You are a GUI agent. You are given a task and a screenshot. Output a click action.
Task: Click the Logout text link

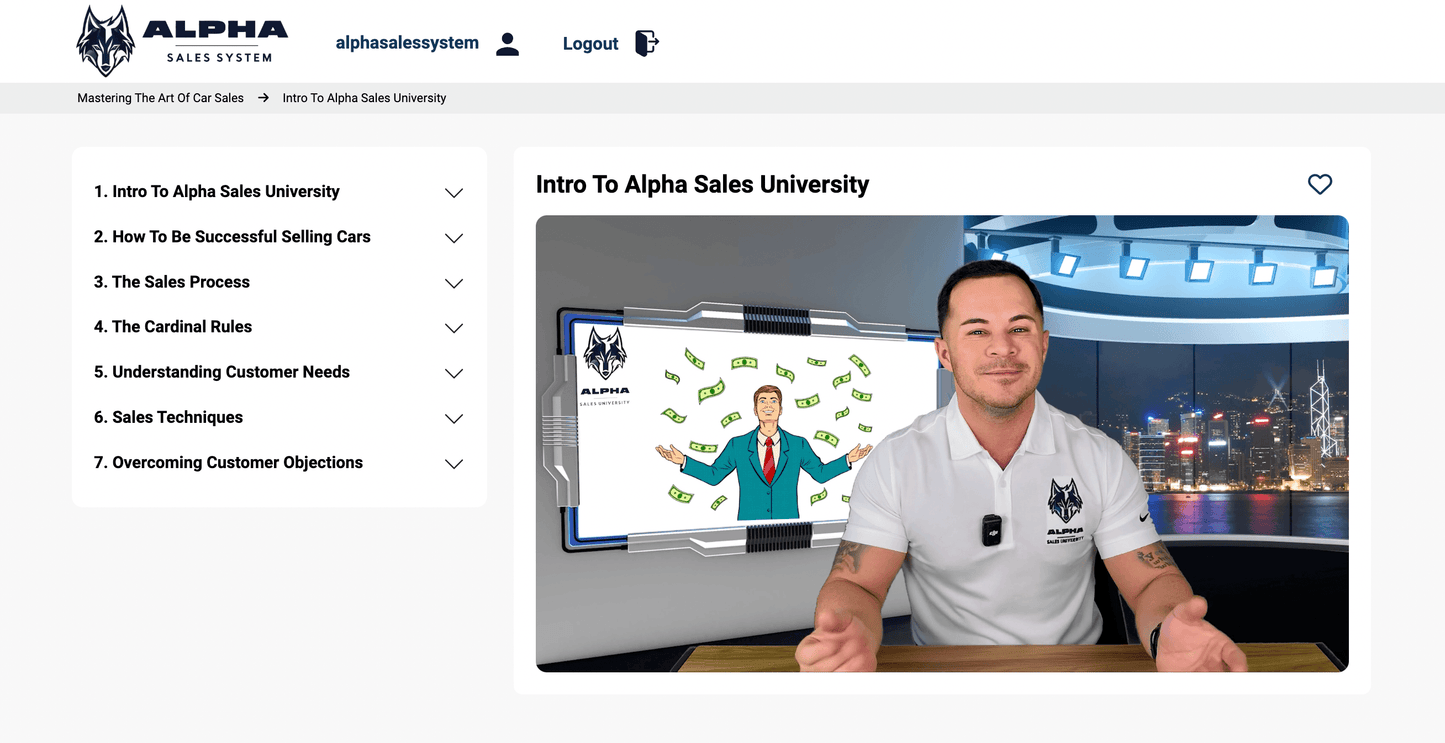[591, 44]
